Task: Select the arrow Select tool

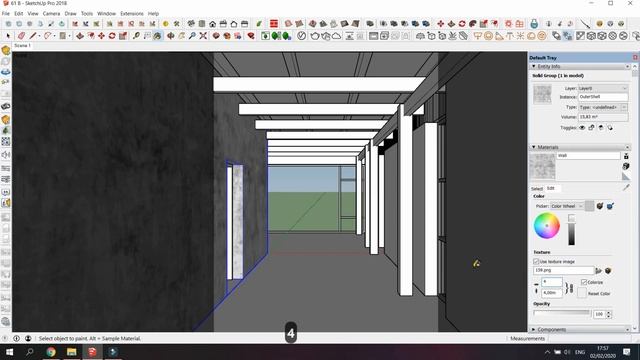Action: (x=8, y=36)
